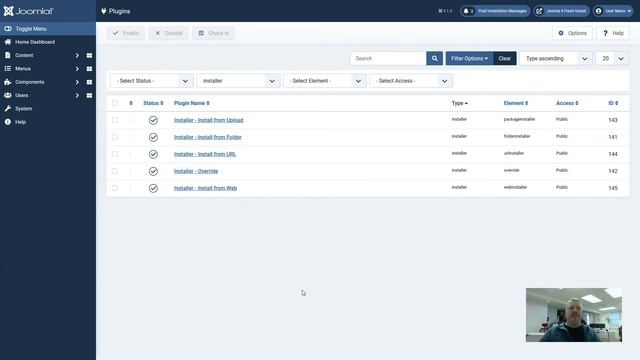Screen dimensions: 640x360
Task: Open Post Installation Messages
Action: pyautogui.click(x=495, y=11)
